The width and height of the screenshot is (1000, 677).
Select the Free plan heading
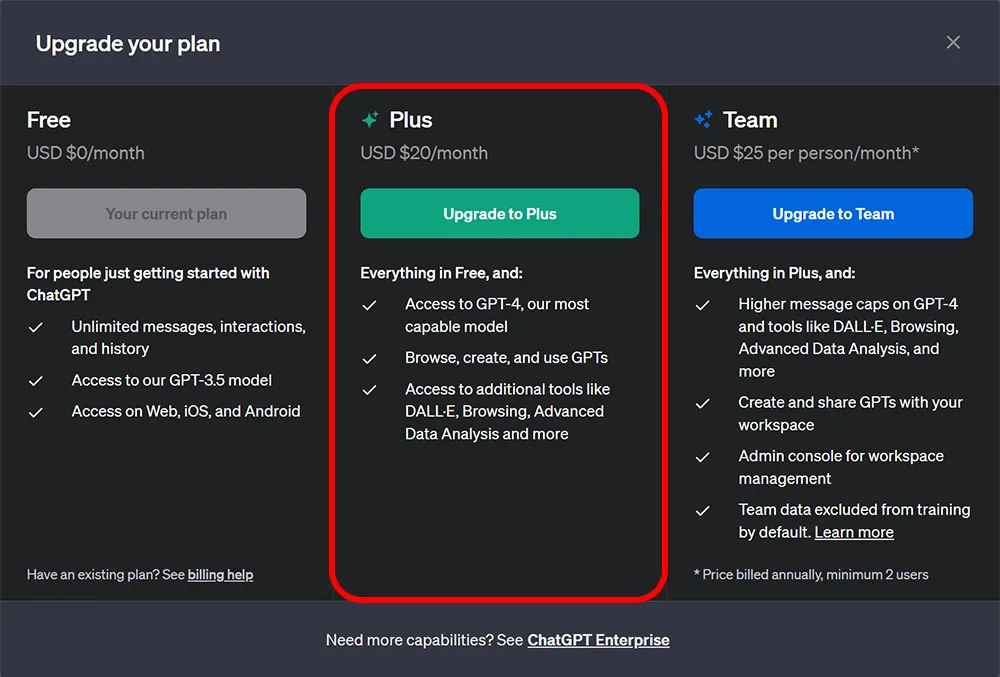[48, 120]
